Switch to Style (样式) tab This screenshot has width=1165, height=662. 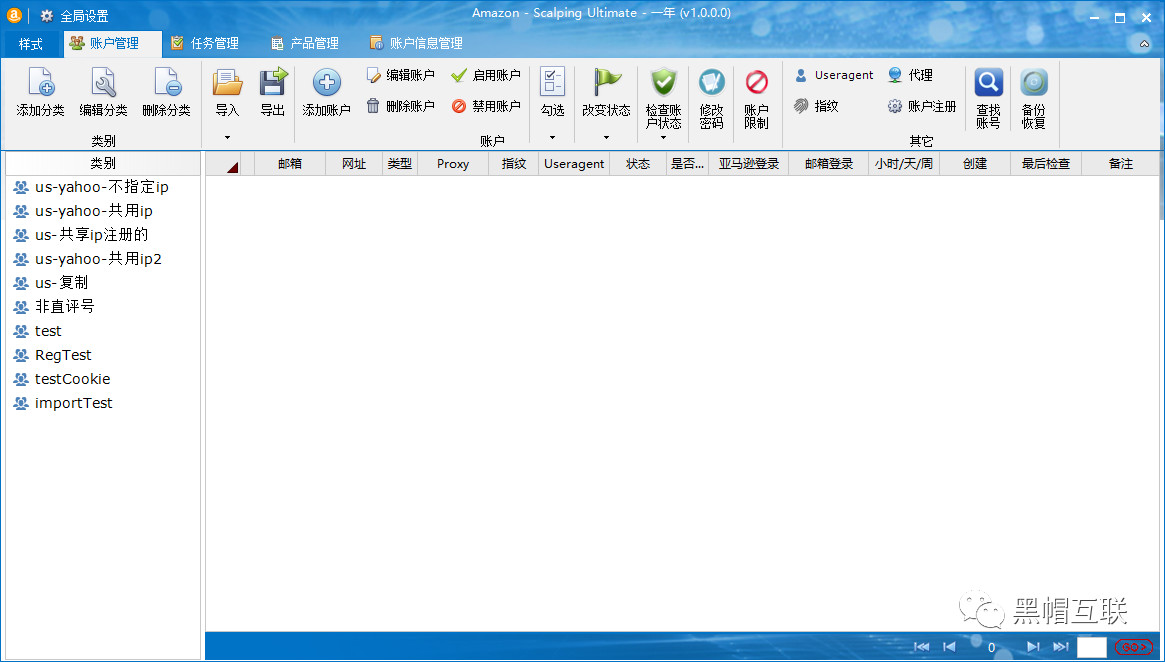click(x=31, y=44)
